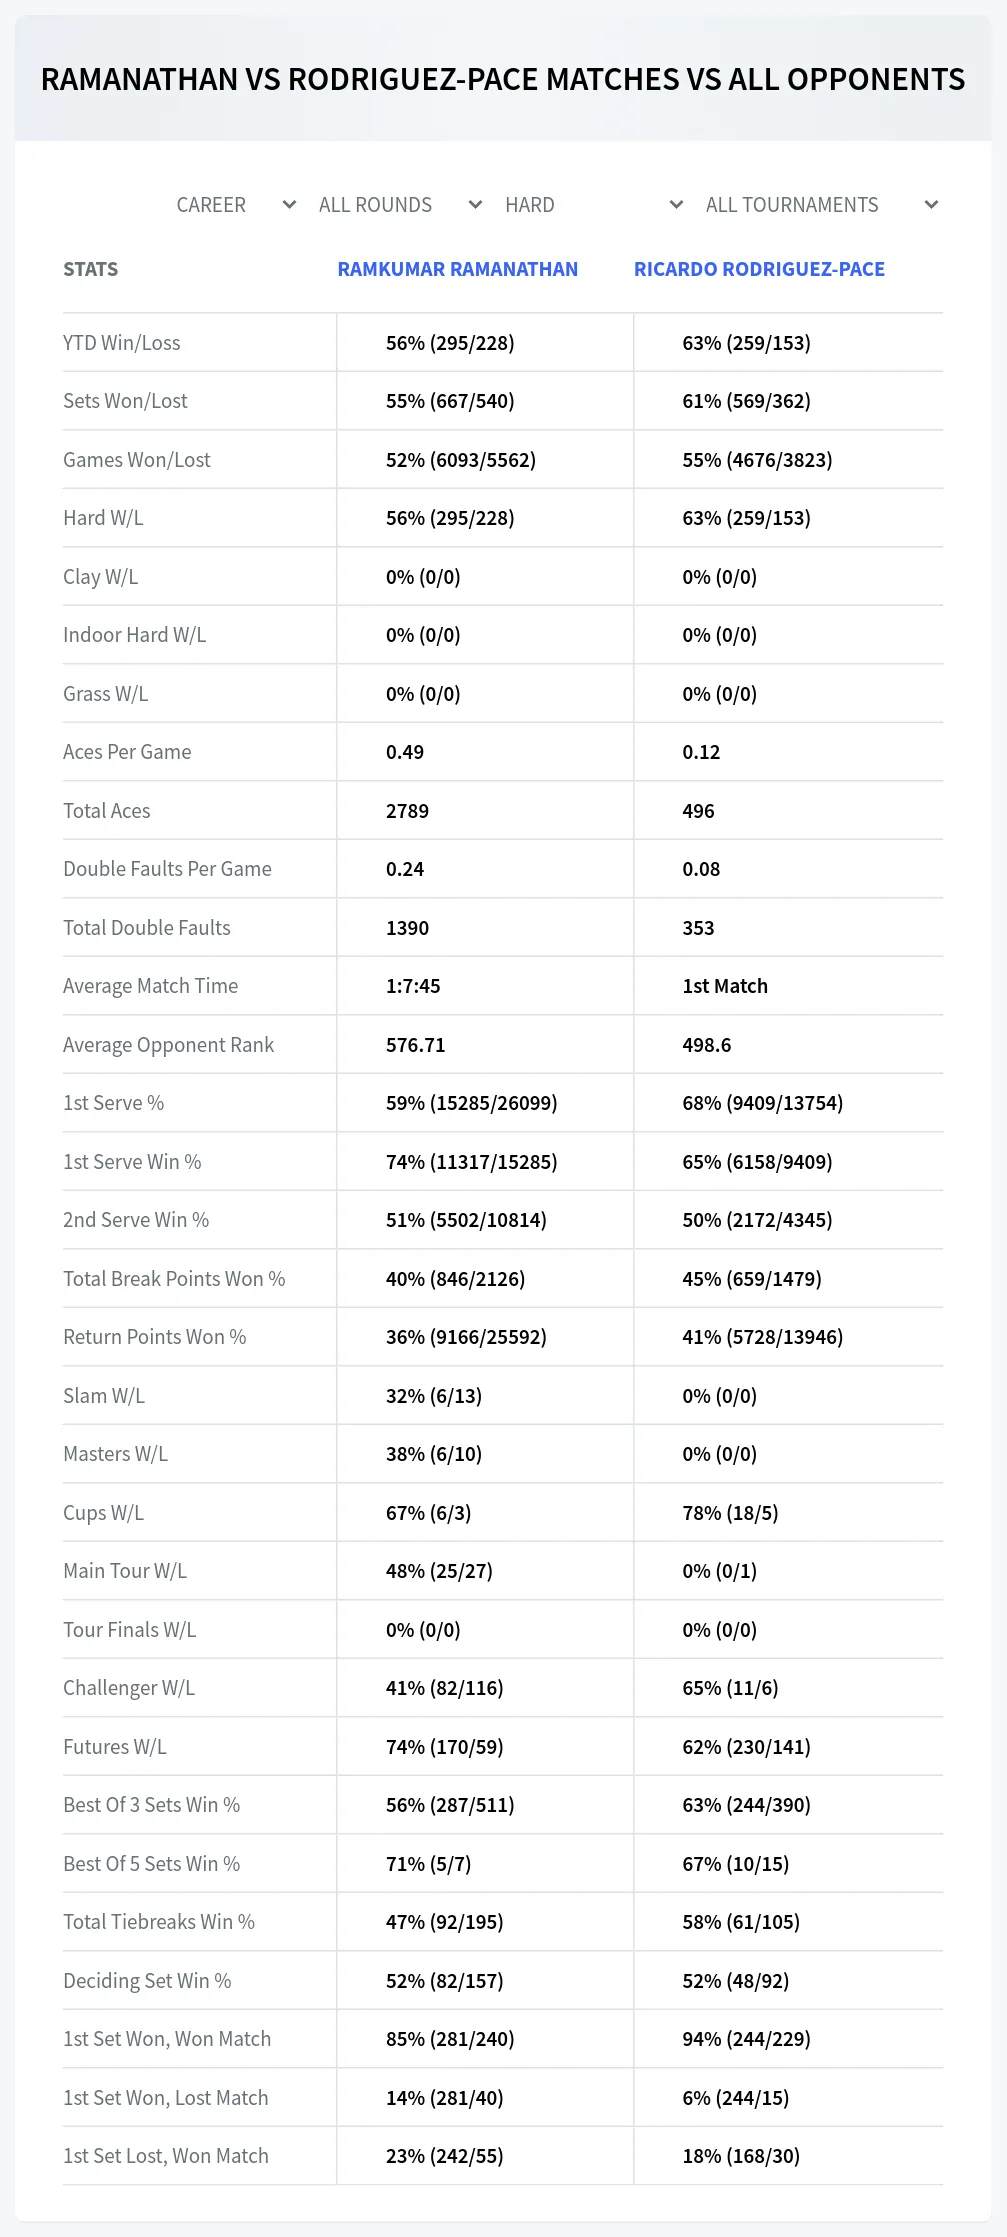Open the CAREER period dropdown

(x=236, y=205)
